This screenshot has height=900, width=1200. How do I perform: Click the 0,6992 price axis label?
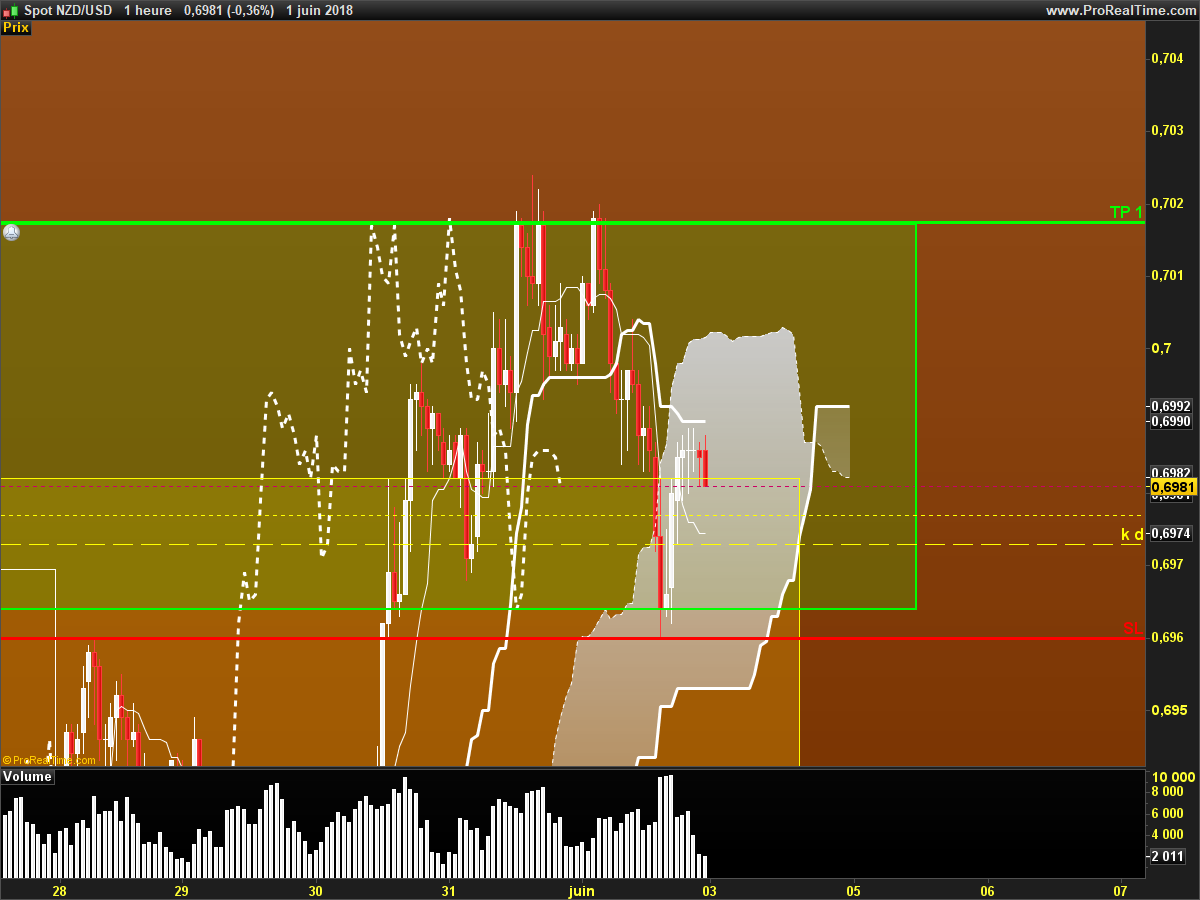click(x=1171, y=406)
